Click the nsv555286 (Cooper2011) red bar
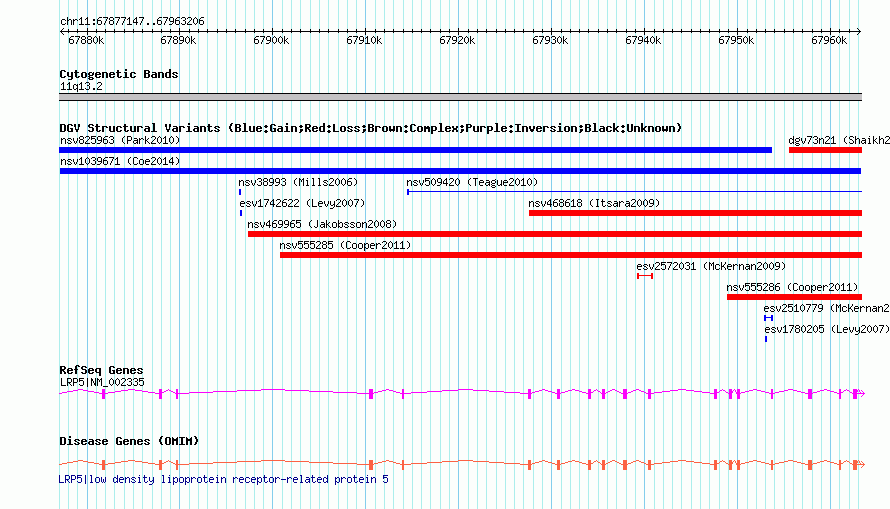 click(795, 297)
